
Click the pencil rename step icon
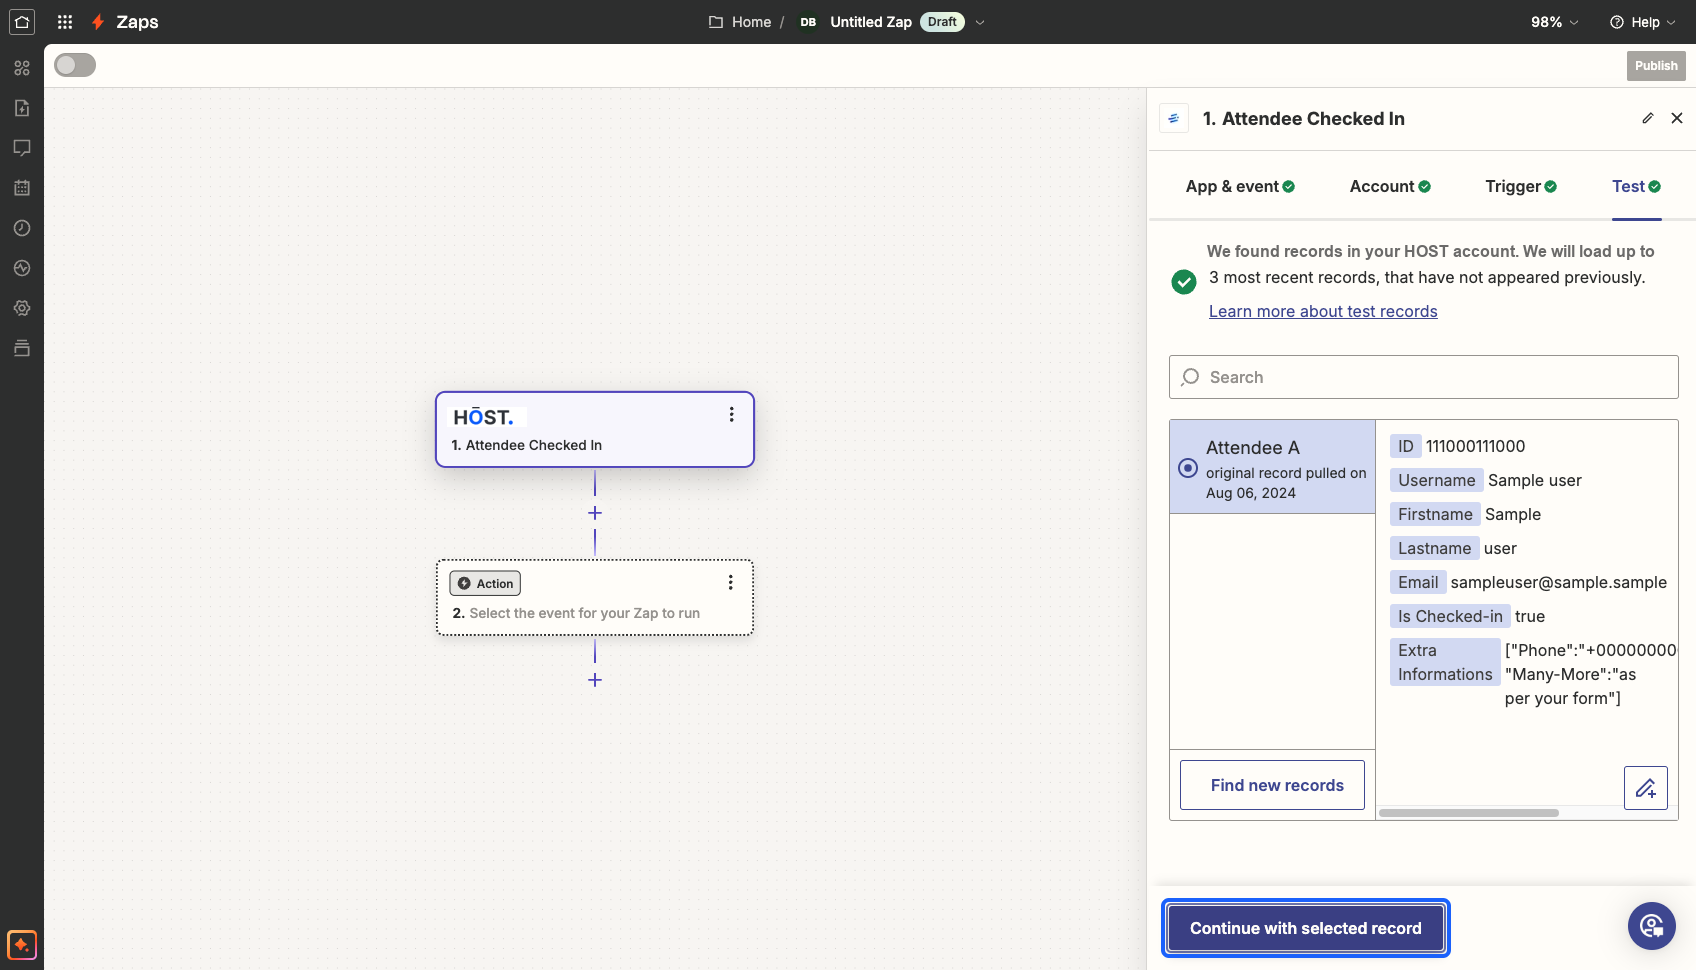1648,118
